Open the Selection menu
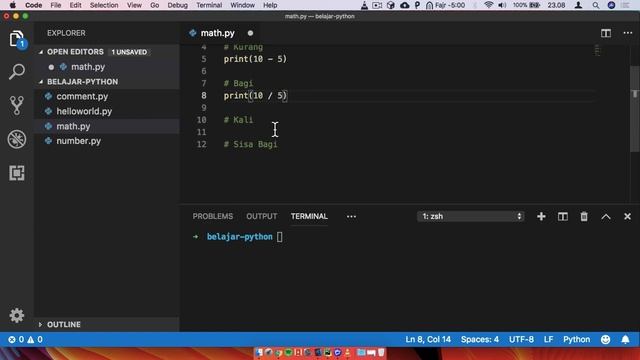 pos(104,5)
